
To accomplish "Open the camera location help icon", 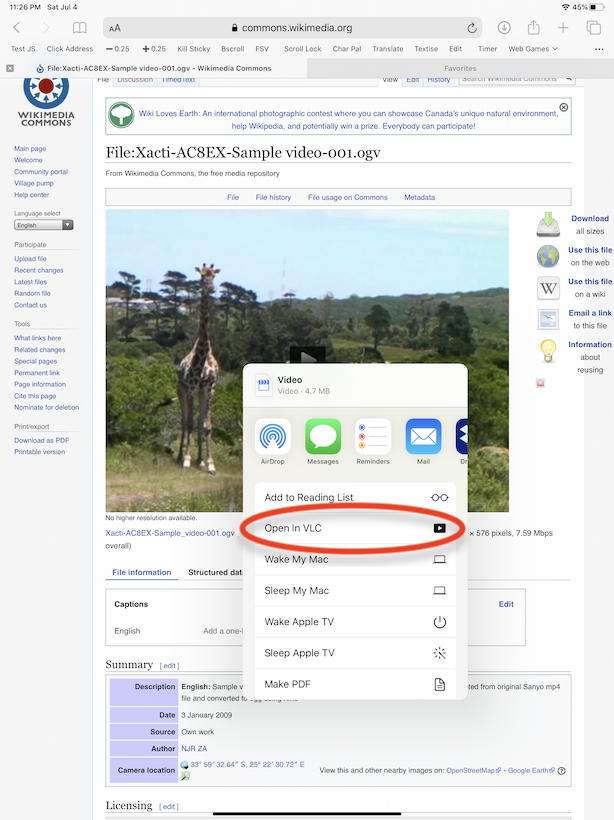I will 561,771.
